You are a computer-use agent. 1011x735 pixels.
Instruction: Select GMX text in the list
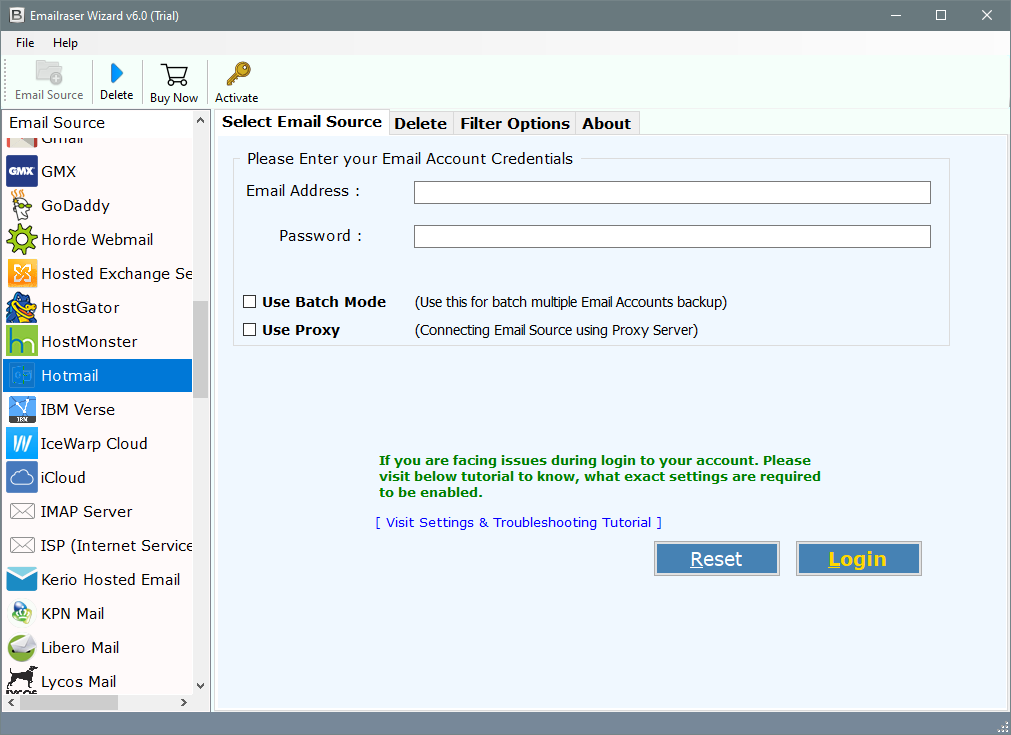59,172
